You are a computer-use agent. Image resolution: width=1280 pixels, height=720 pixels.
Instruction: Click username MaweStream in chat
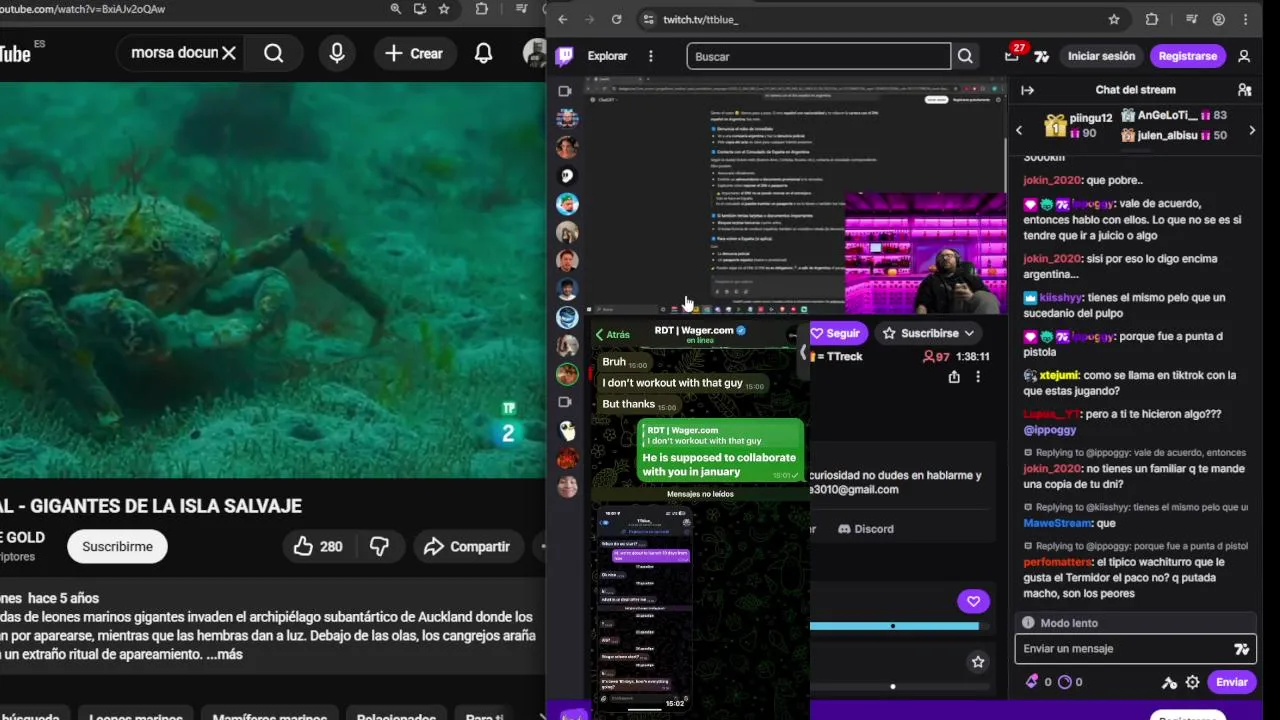point(1057,523)
